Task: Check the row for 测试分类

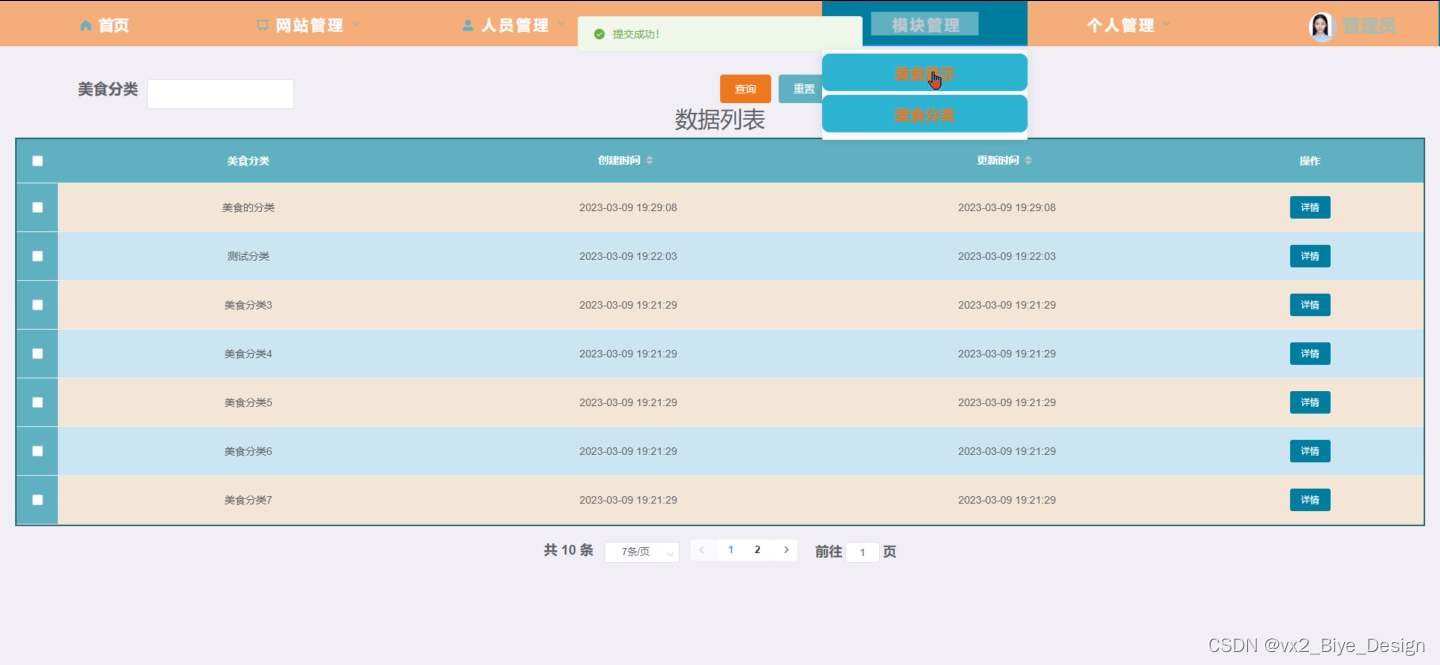Action: pos(38,256)
